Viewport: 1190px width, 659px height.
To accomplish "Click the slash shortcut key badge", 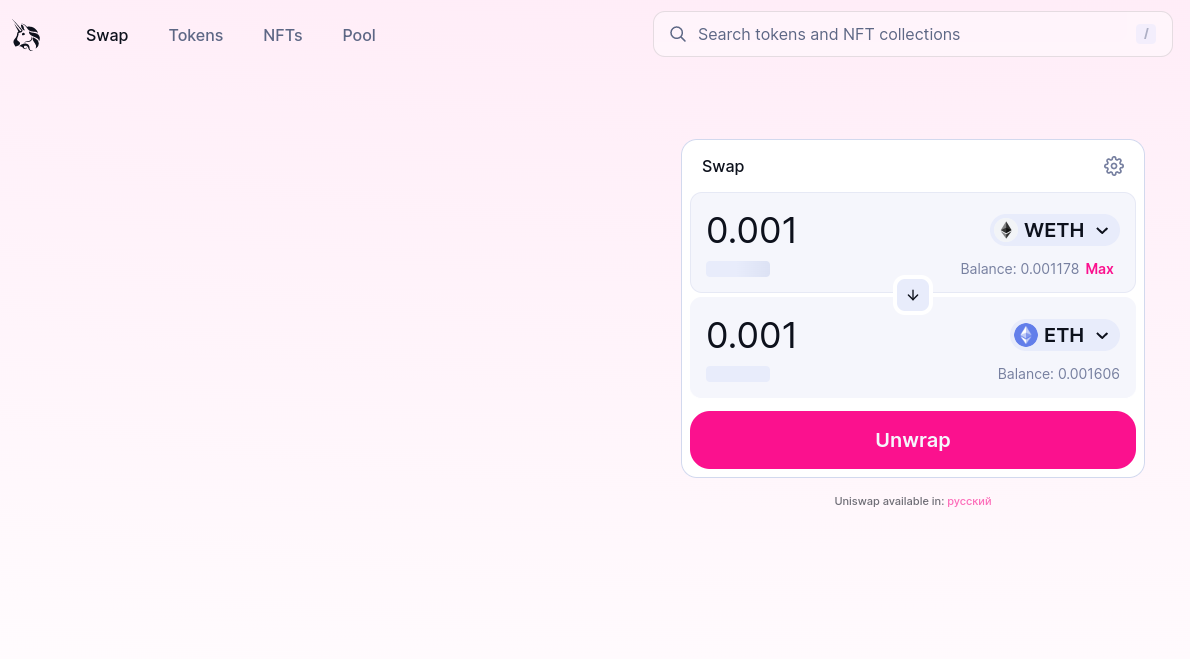I will (x=1146, y=34).
